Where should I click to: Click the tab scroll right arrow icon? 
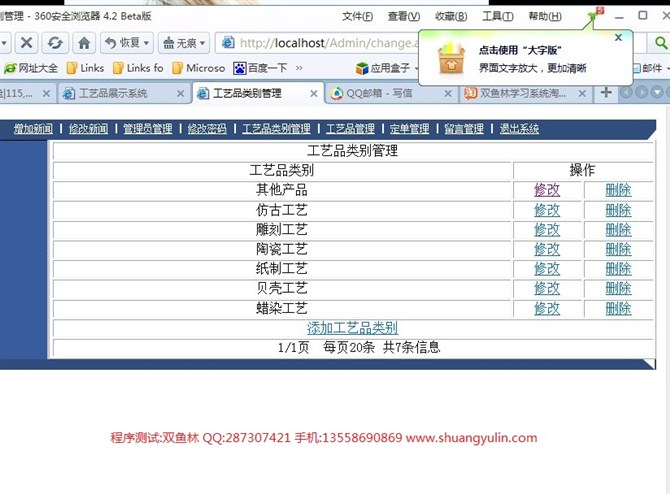click(x=641, y=92)
